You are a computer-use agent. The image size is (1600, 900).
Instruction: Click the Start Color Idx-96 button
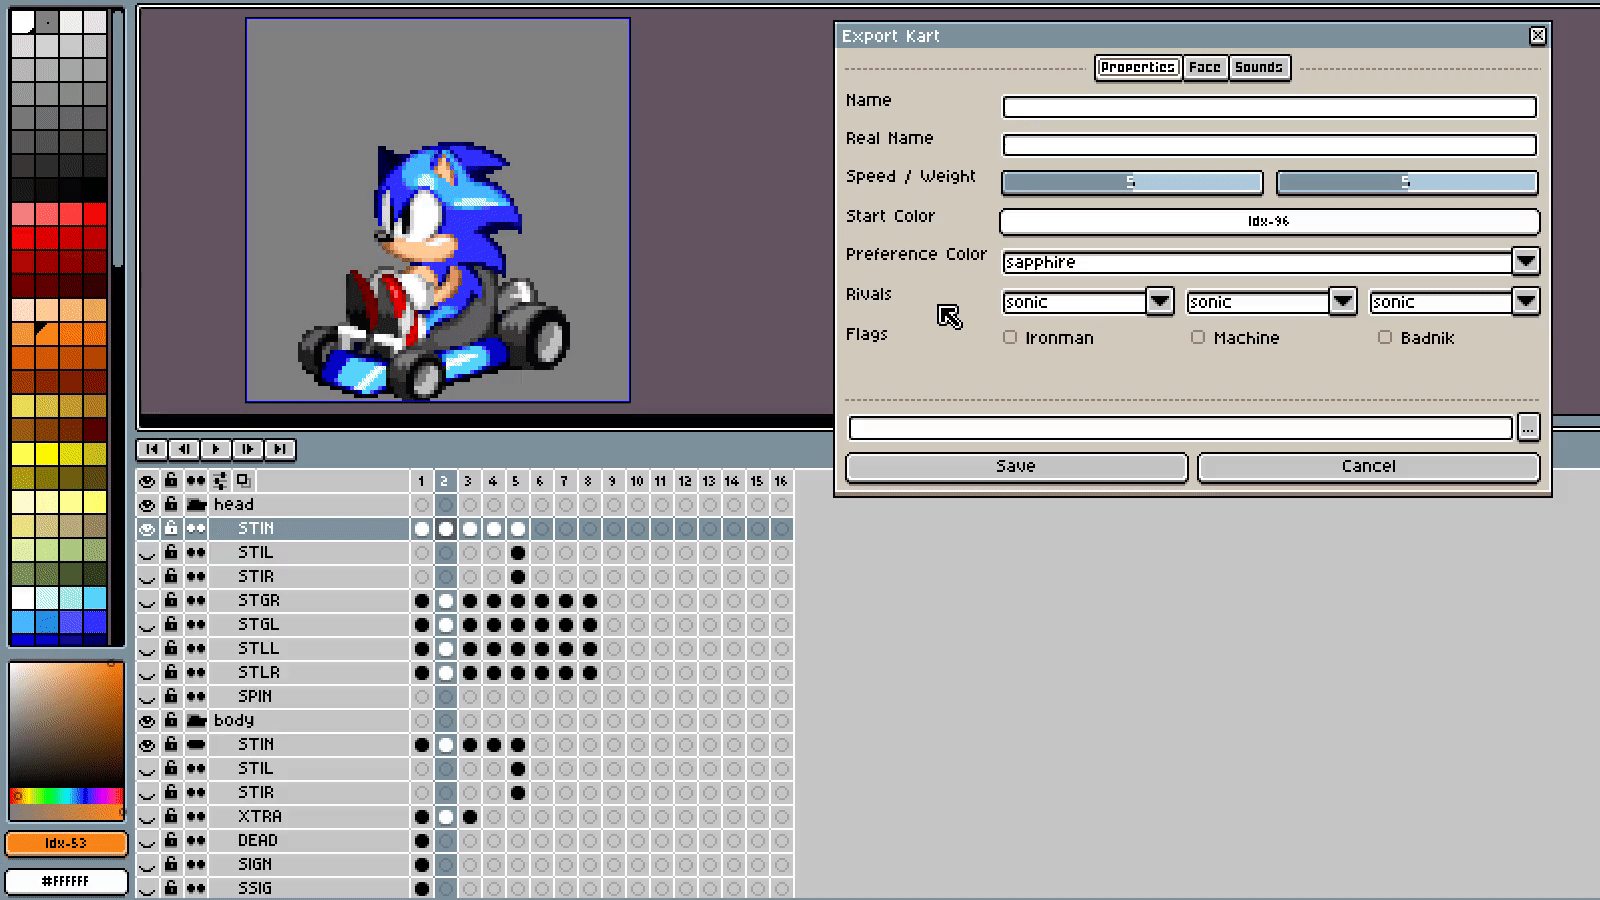point(1270,221)
